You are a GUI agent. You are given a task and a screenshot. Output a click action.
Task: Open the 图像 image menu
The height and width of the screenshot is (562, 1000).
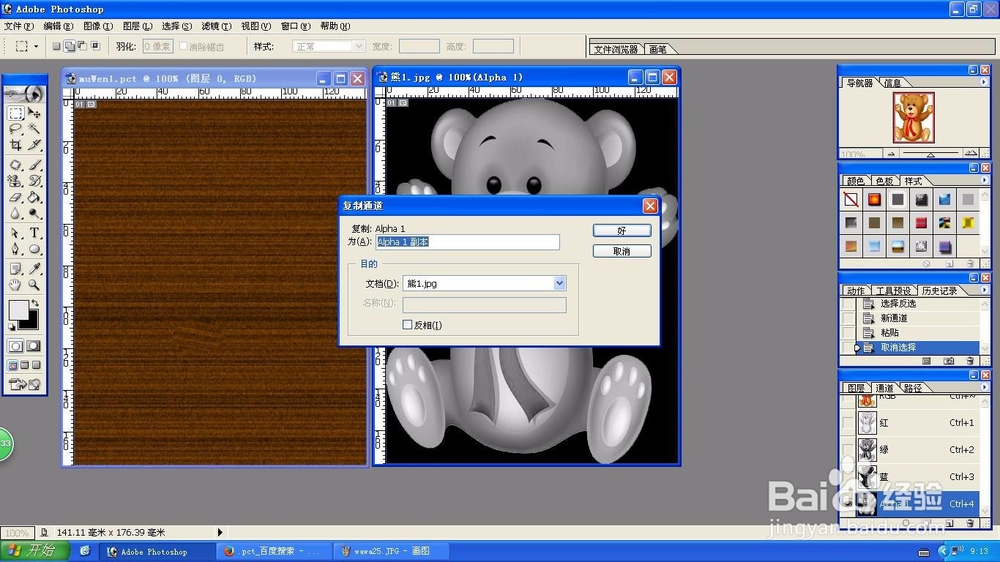[x=98, y=26]
